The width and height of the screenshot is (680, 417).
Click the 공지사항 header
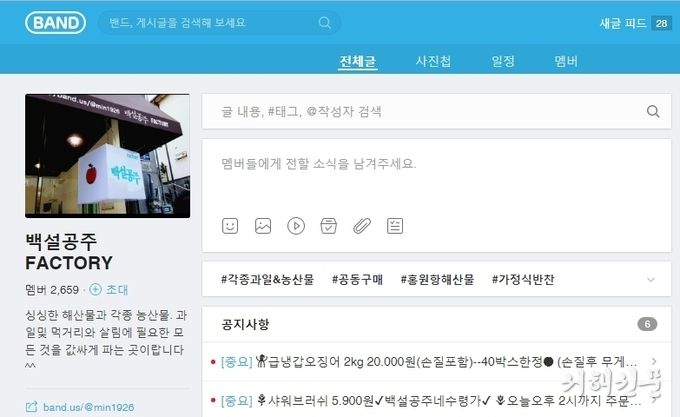point(245,324)
